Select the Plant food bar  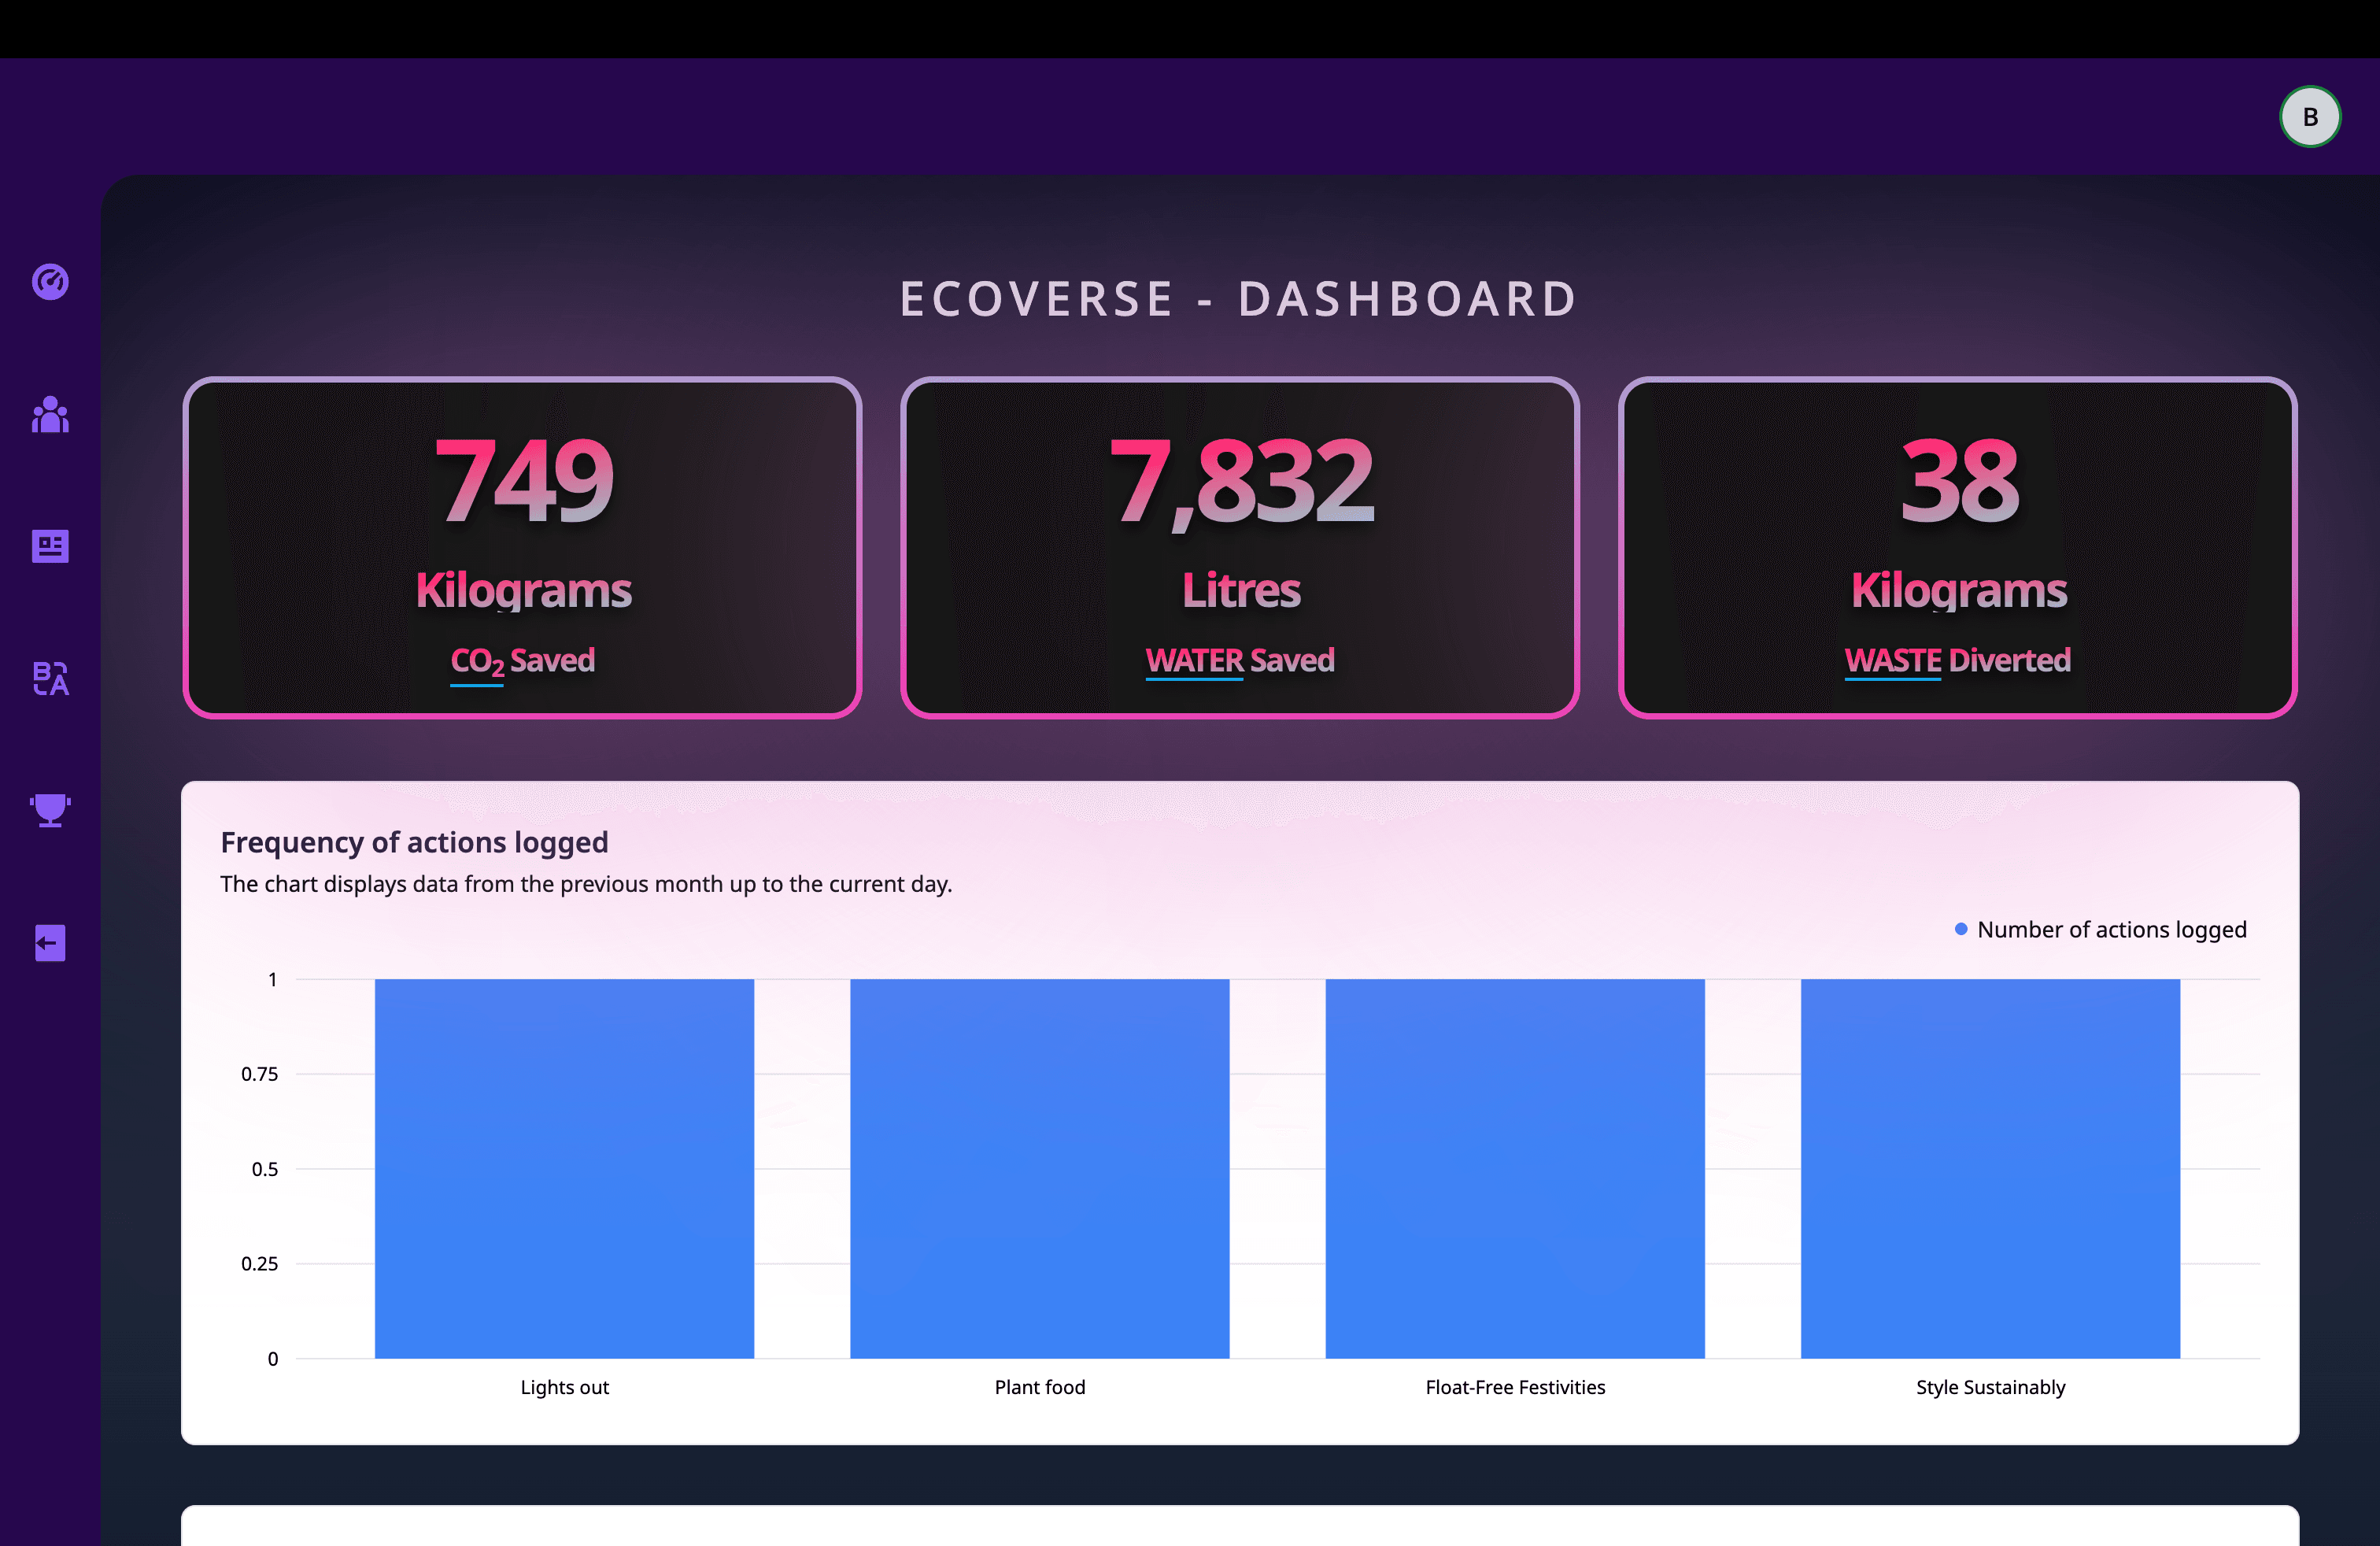click(x=1040, y=1168)
